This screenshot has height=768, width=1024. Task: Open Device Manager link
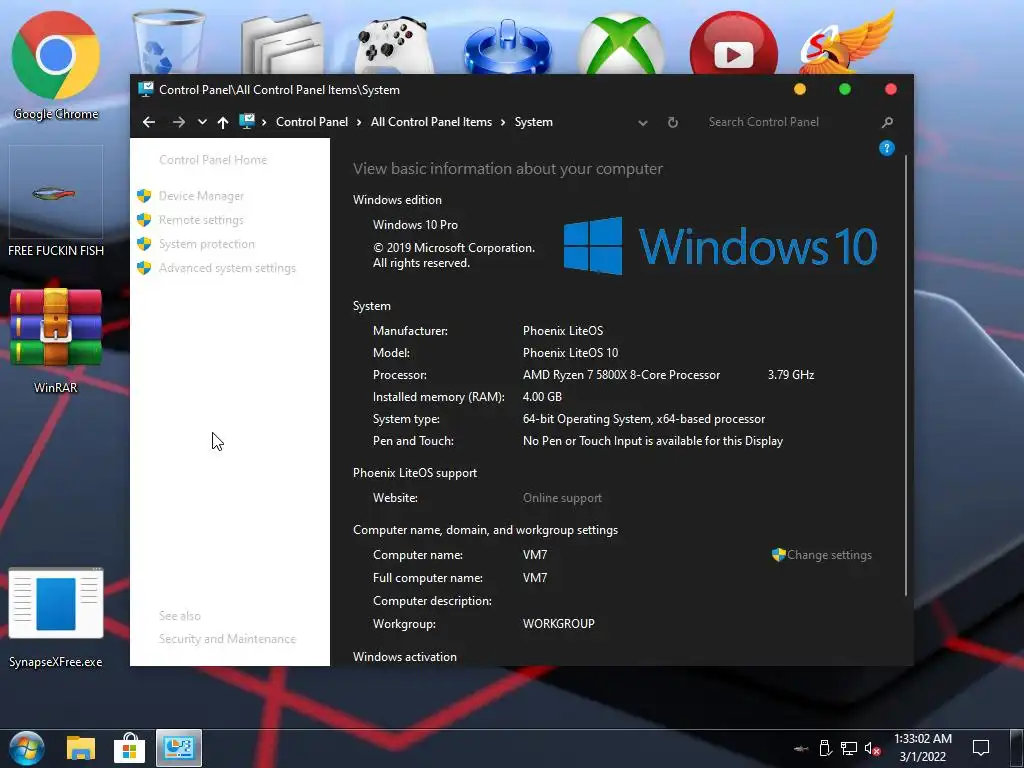(201, 196)
